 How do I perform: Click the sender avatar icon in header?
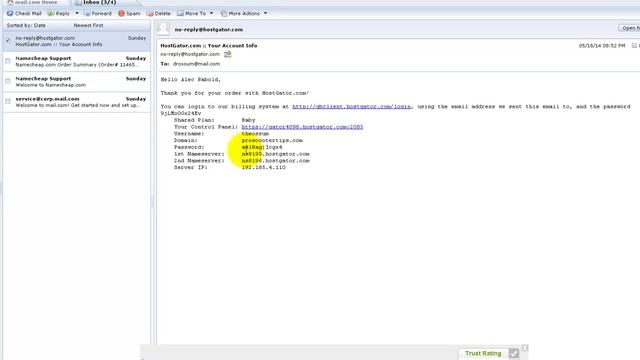(164, 29)
